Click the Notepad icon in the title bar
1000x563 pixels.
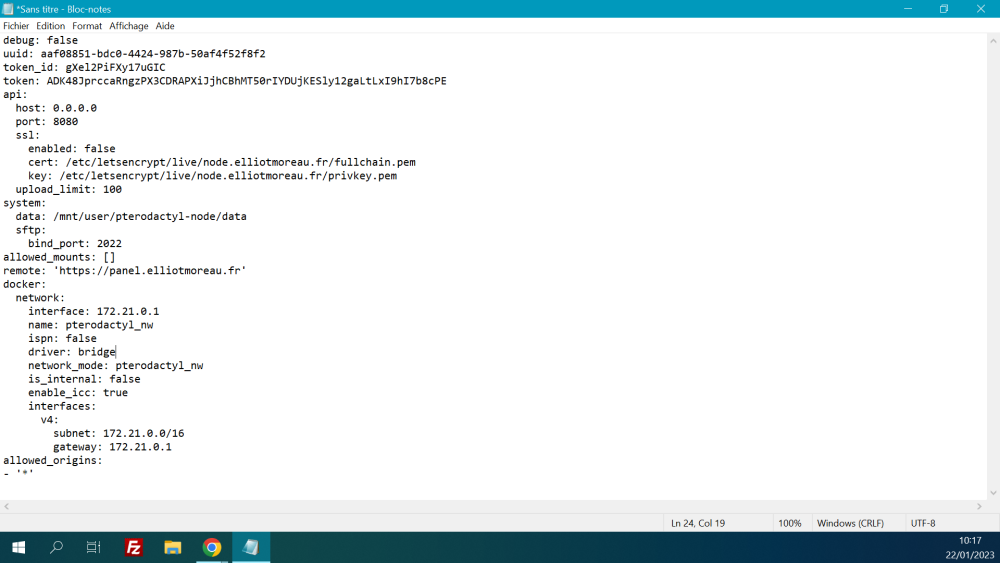[8, 9]
